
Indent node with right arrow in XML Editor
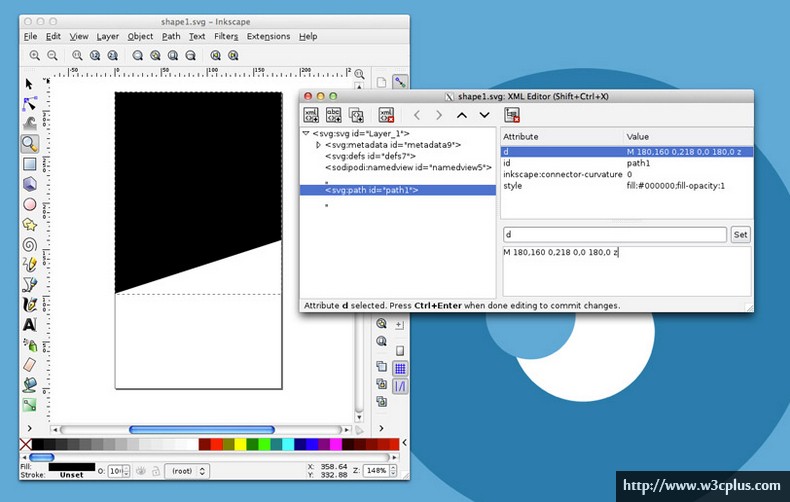[x=439, y=115]
